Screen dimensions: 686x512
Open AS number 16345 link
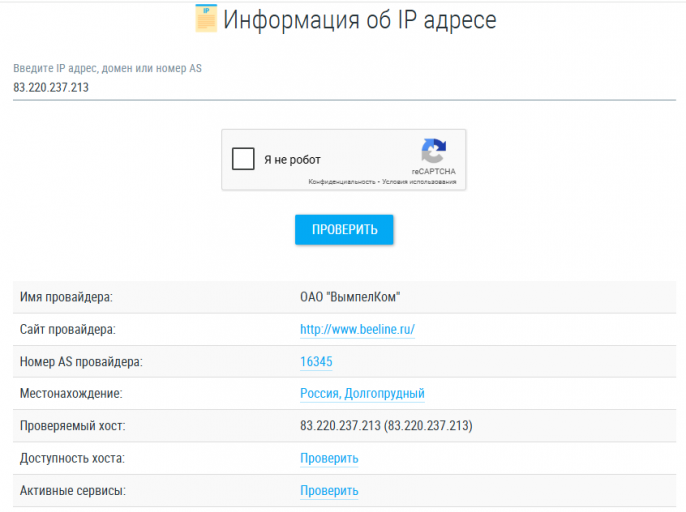(316, 361)
